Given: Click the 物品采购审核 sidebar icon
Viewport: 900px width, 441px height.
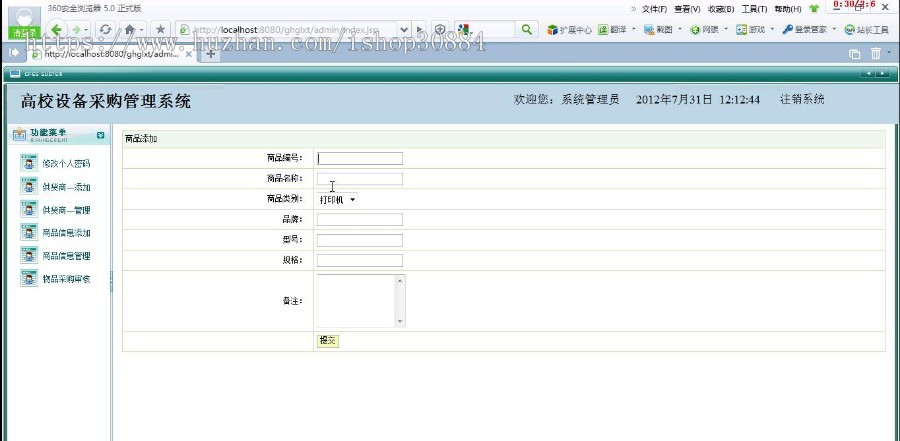Looking at the screenshot, I should point(29,278).
